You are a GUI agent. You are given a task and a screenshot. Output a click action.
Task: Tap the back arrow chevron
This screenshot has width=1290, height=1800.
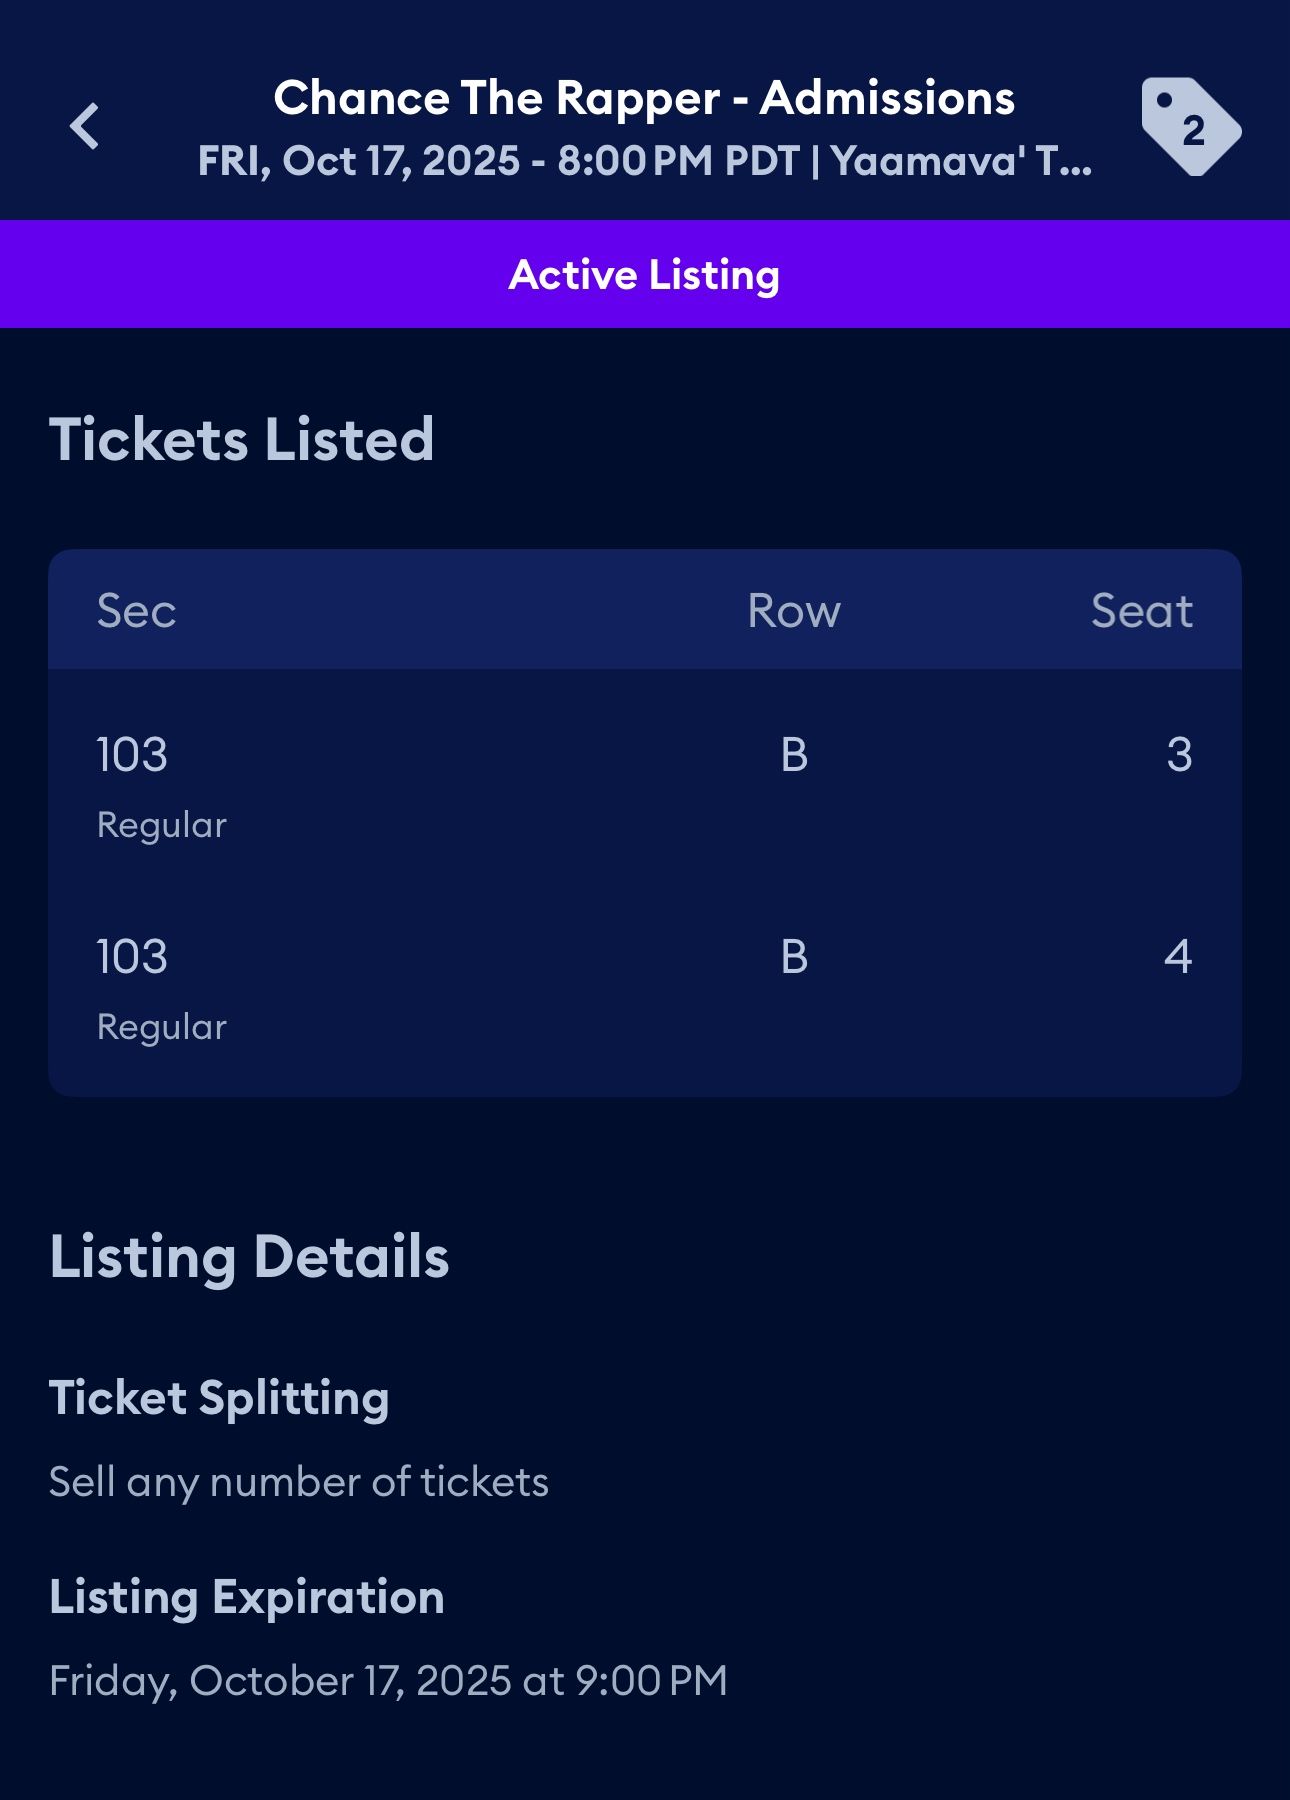coord(85,127)
